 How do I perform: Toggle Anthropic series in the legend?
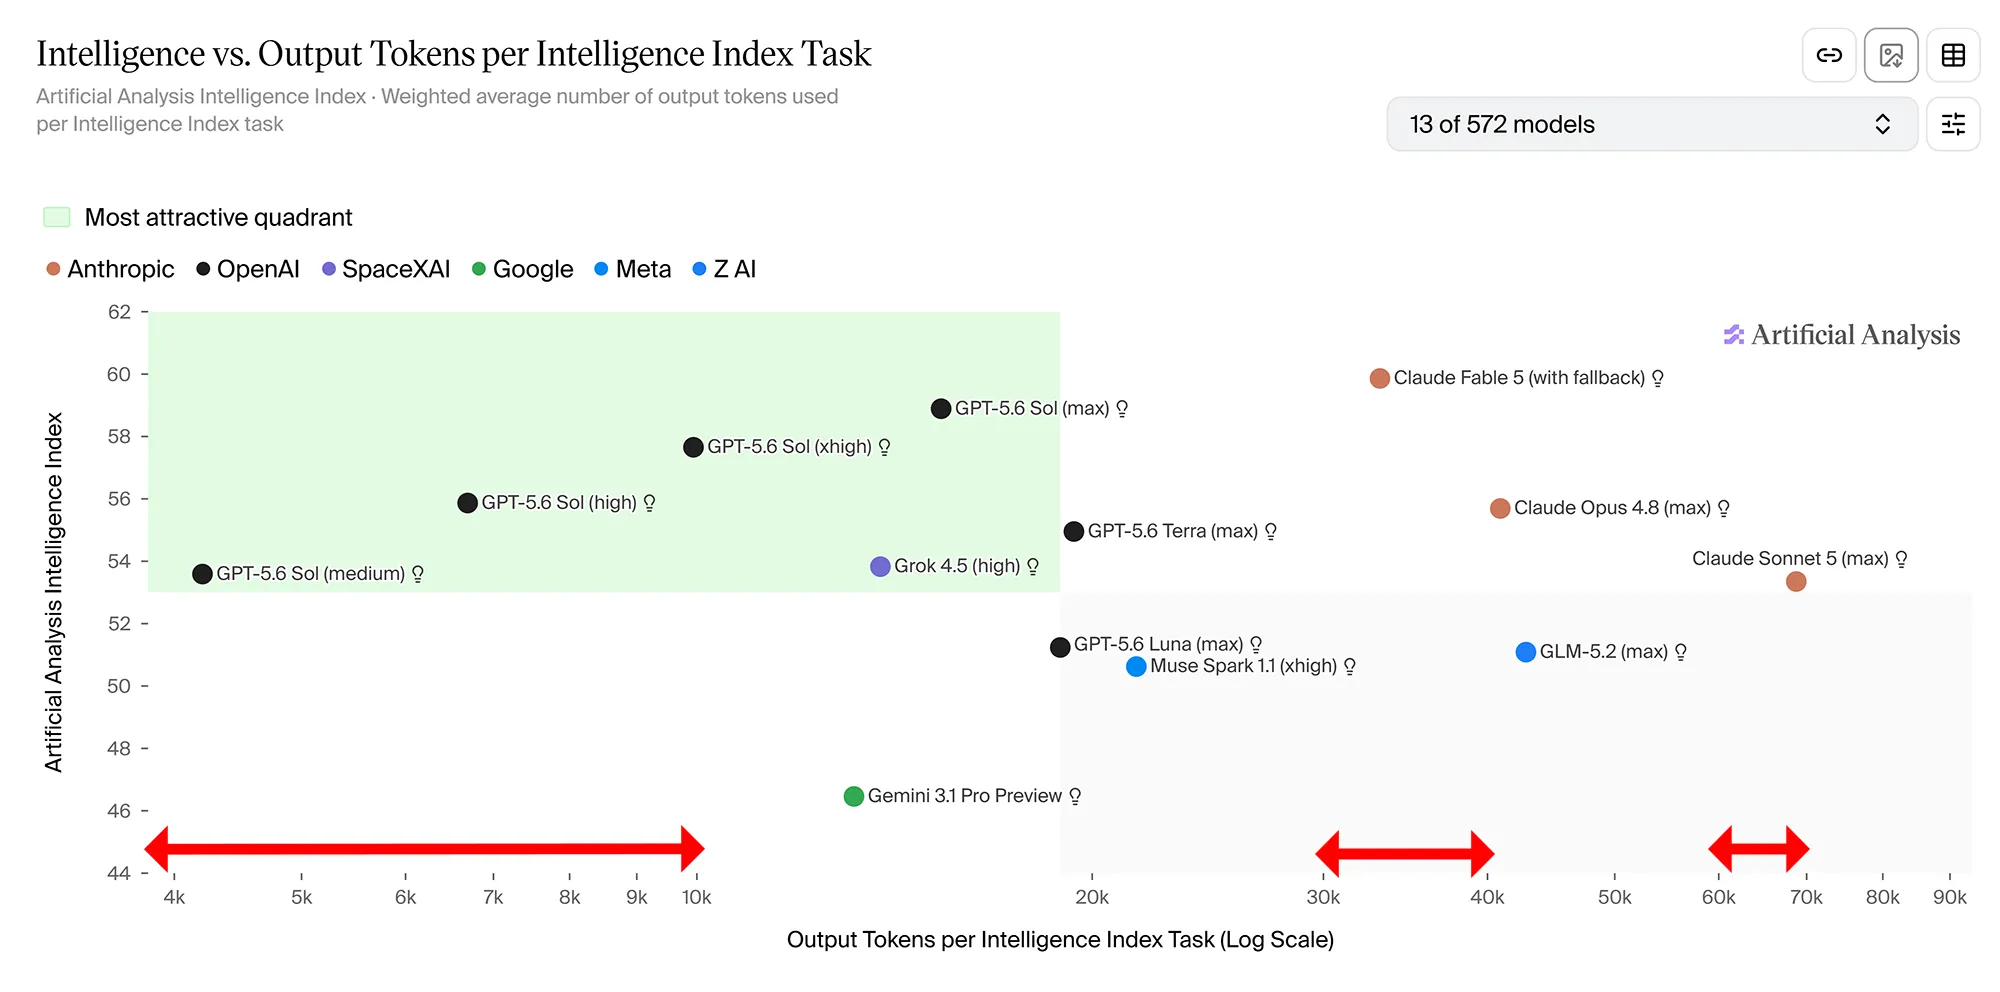[x=111, y=269]
